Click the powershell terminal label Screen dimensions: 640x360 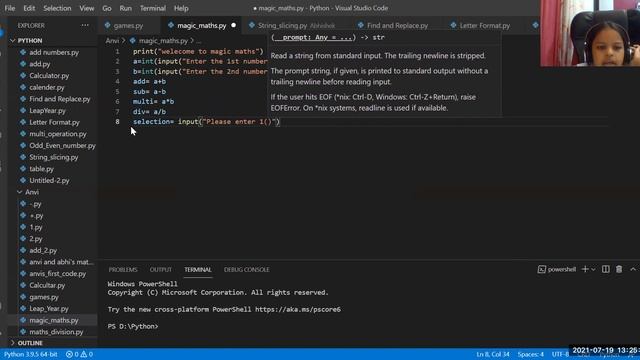point(562,269)
